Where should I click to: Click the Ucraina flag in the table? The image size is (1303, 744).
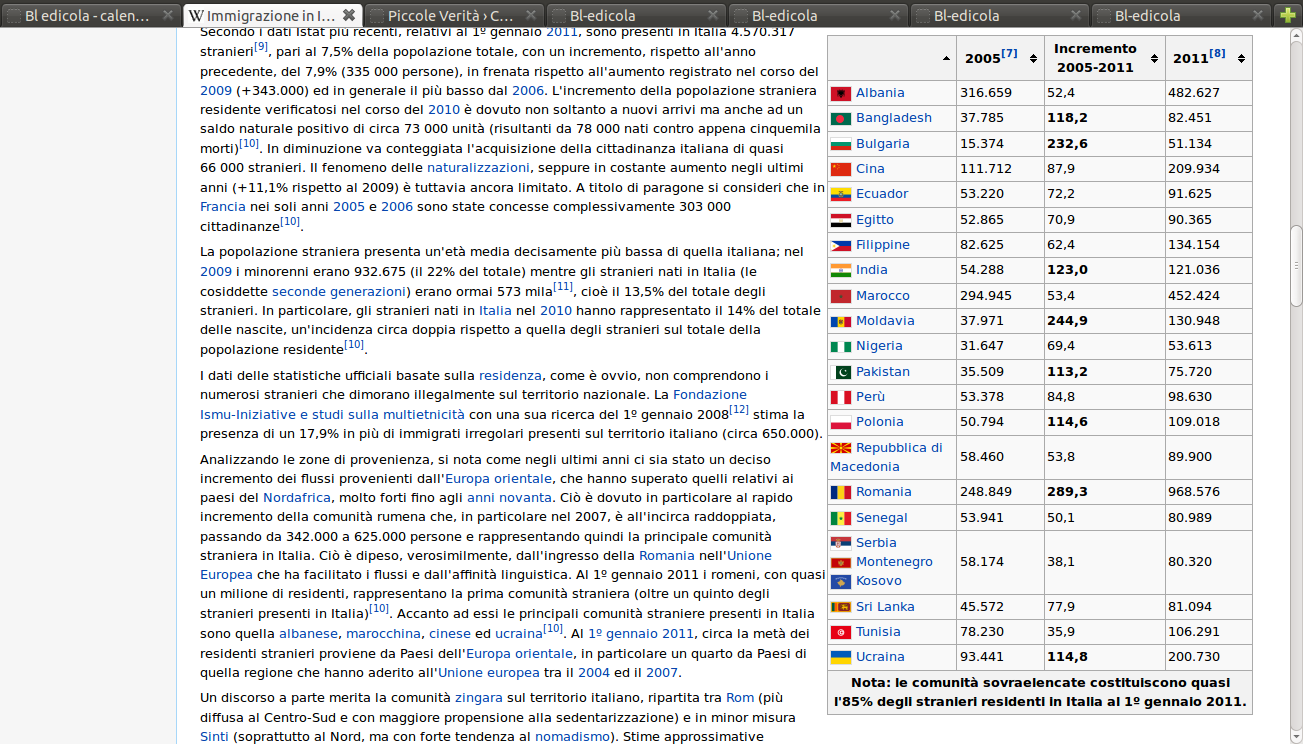coord(840,657)
